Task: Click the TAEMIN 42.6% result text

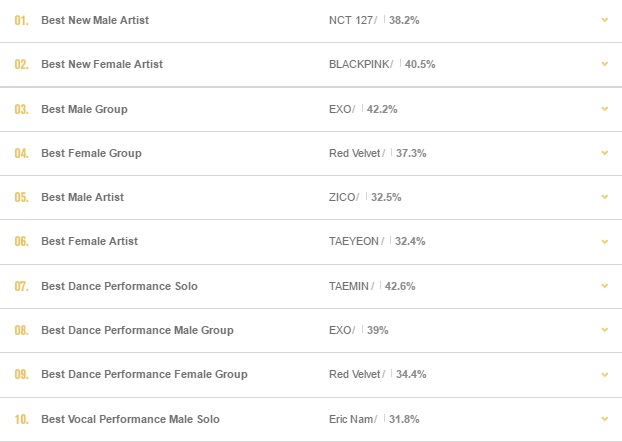Action: click(372, 286)
